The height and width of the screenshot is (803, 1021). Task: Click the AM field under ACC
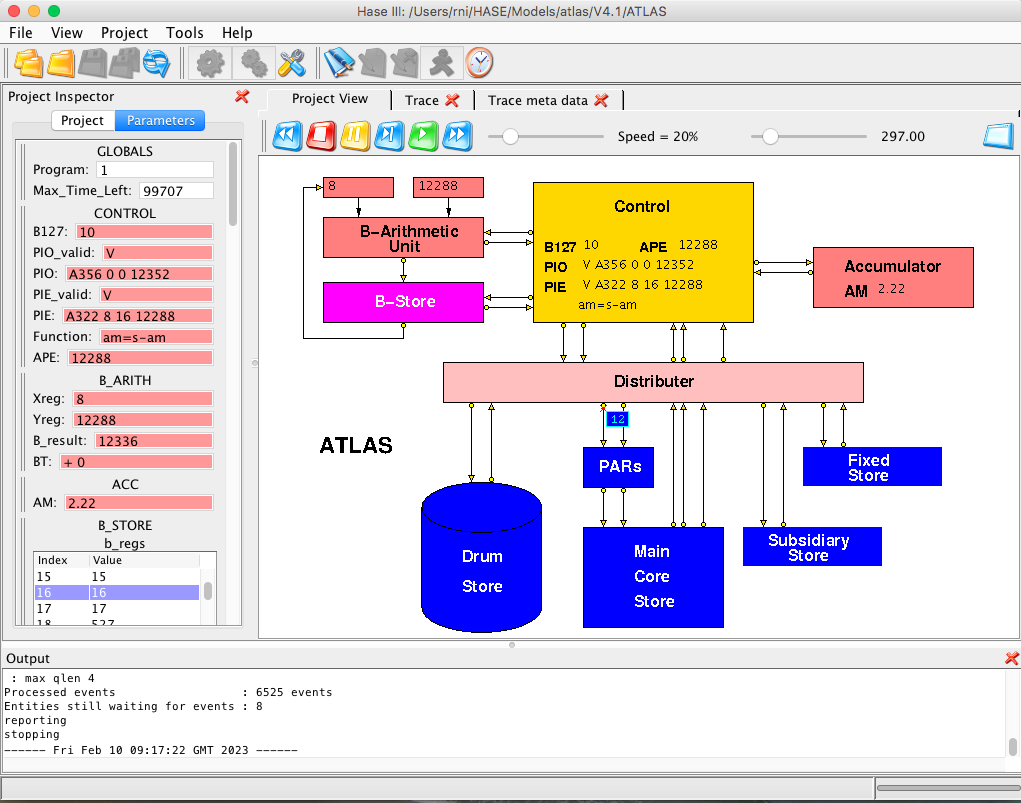click(x=139, y=503)
